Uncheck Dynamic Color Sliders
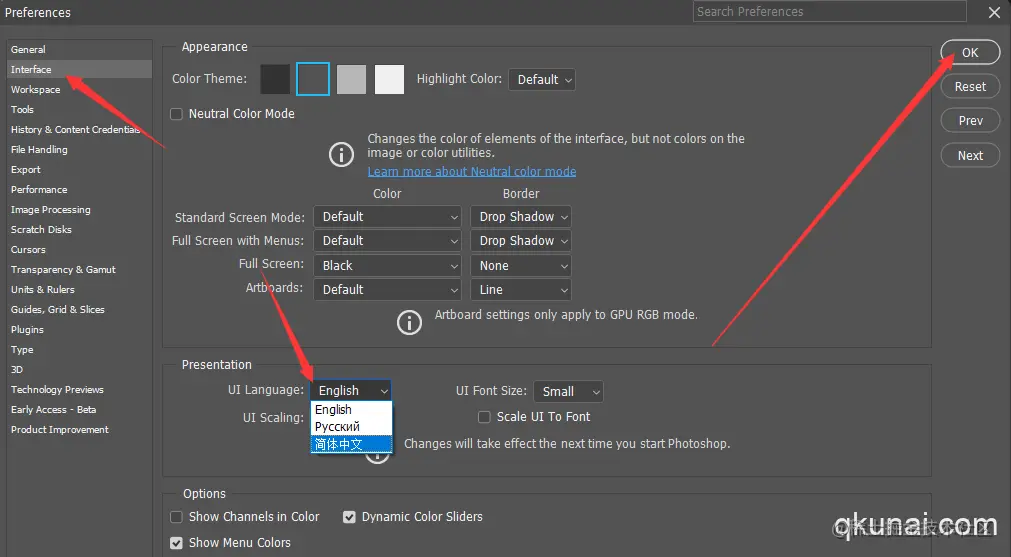Screen dimensions: 1011x557 349,517
